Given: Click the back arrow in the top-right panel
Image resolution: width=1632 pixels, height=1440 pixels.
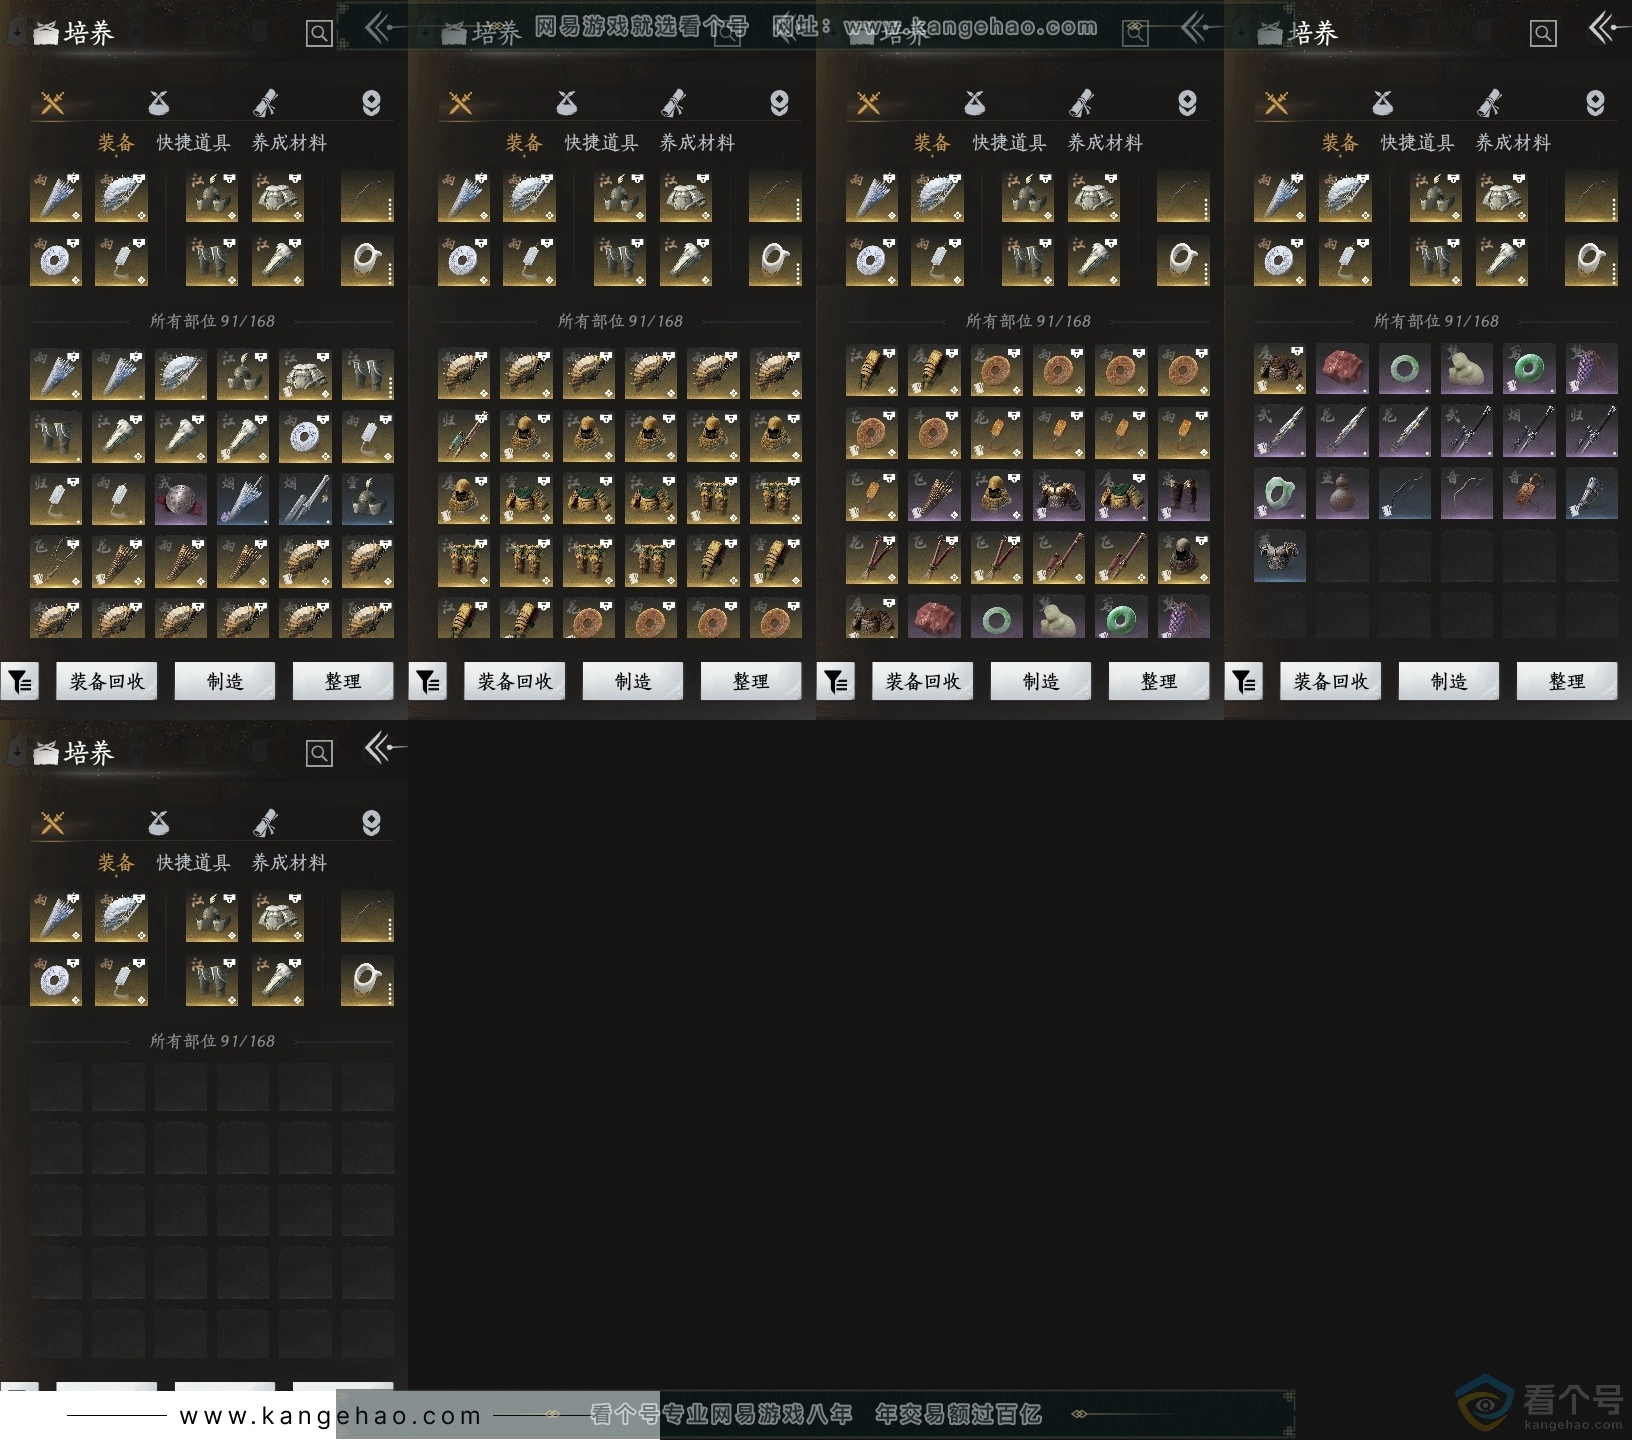Looking at the screenshot, I should click(1609, 28).
